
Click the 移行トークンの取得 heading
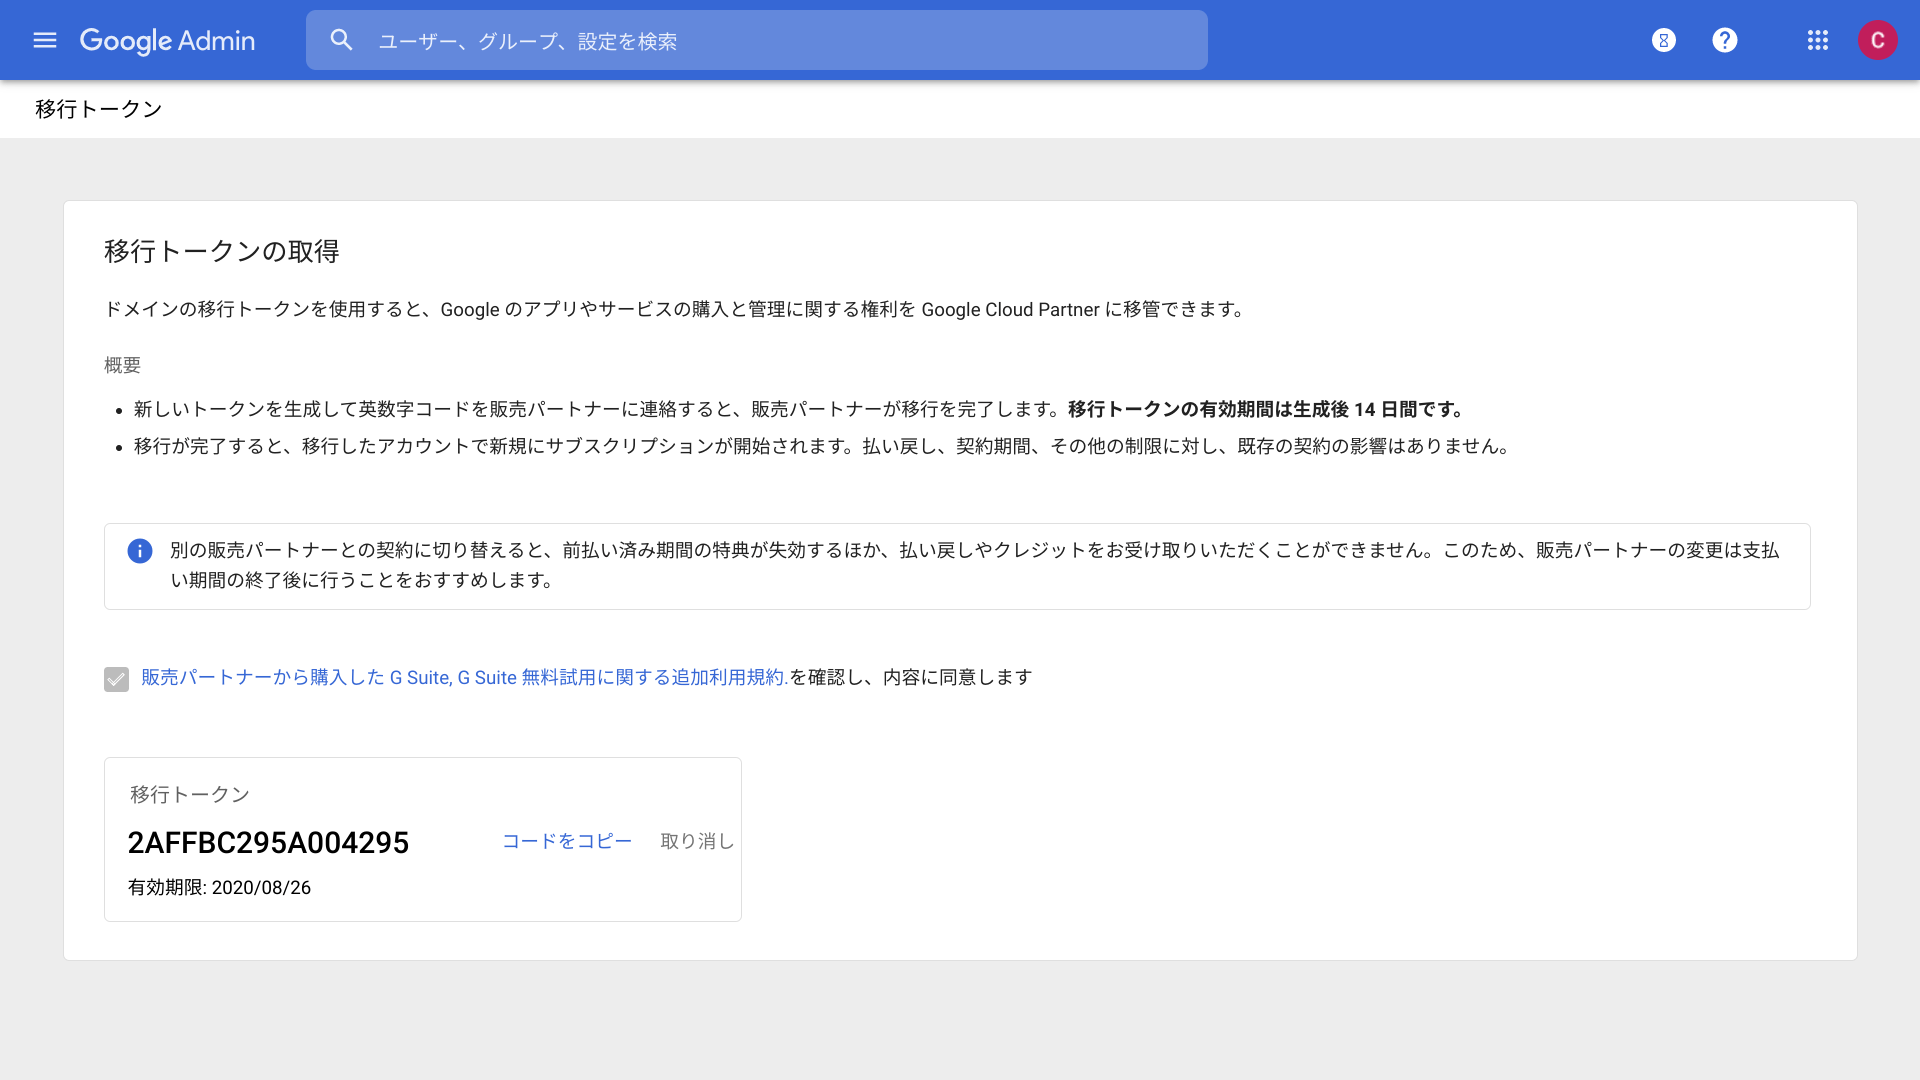tap(222, 251)
